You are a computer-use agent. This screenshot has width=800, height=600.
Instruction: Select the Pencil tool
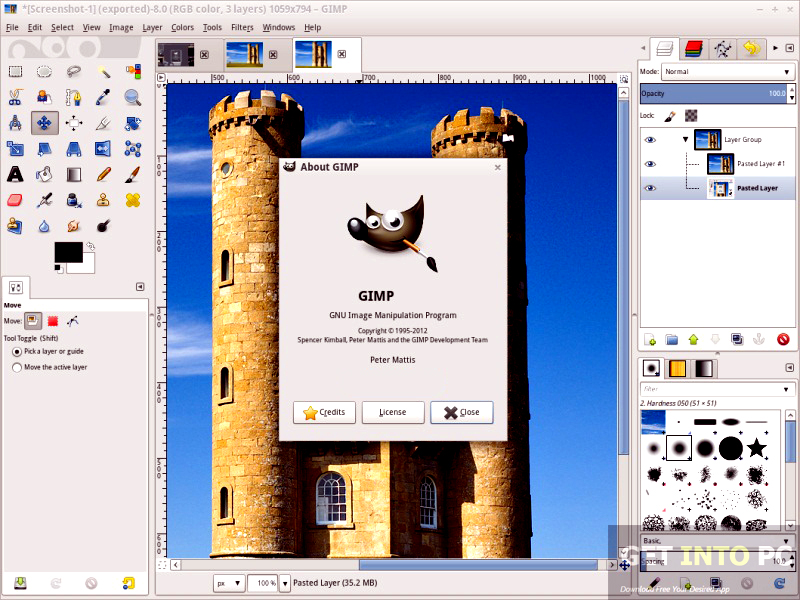pos(103,174)
